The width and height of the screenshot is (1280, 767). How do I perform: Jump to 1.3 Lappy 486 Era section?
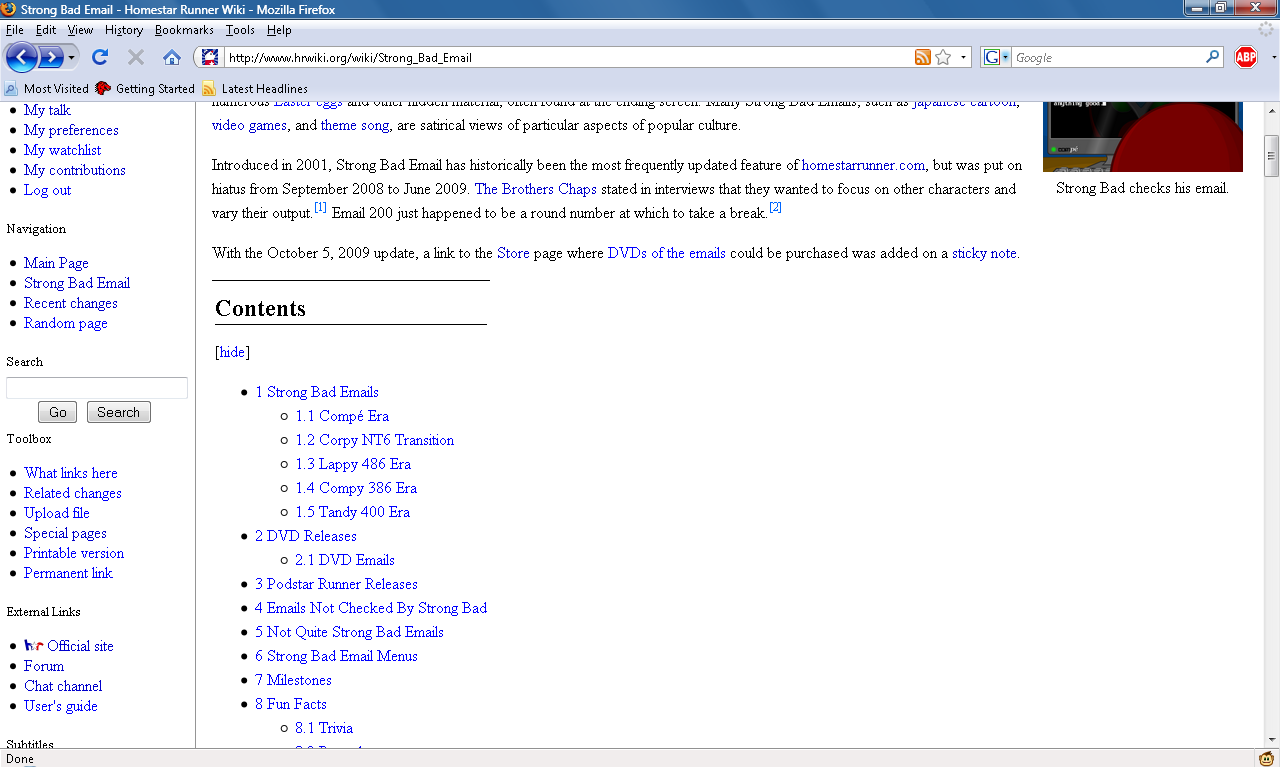353,464
